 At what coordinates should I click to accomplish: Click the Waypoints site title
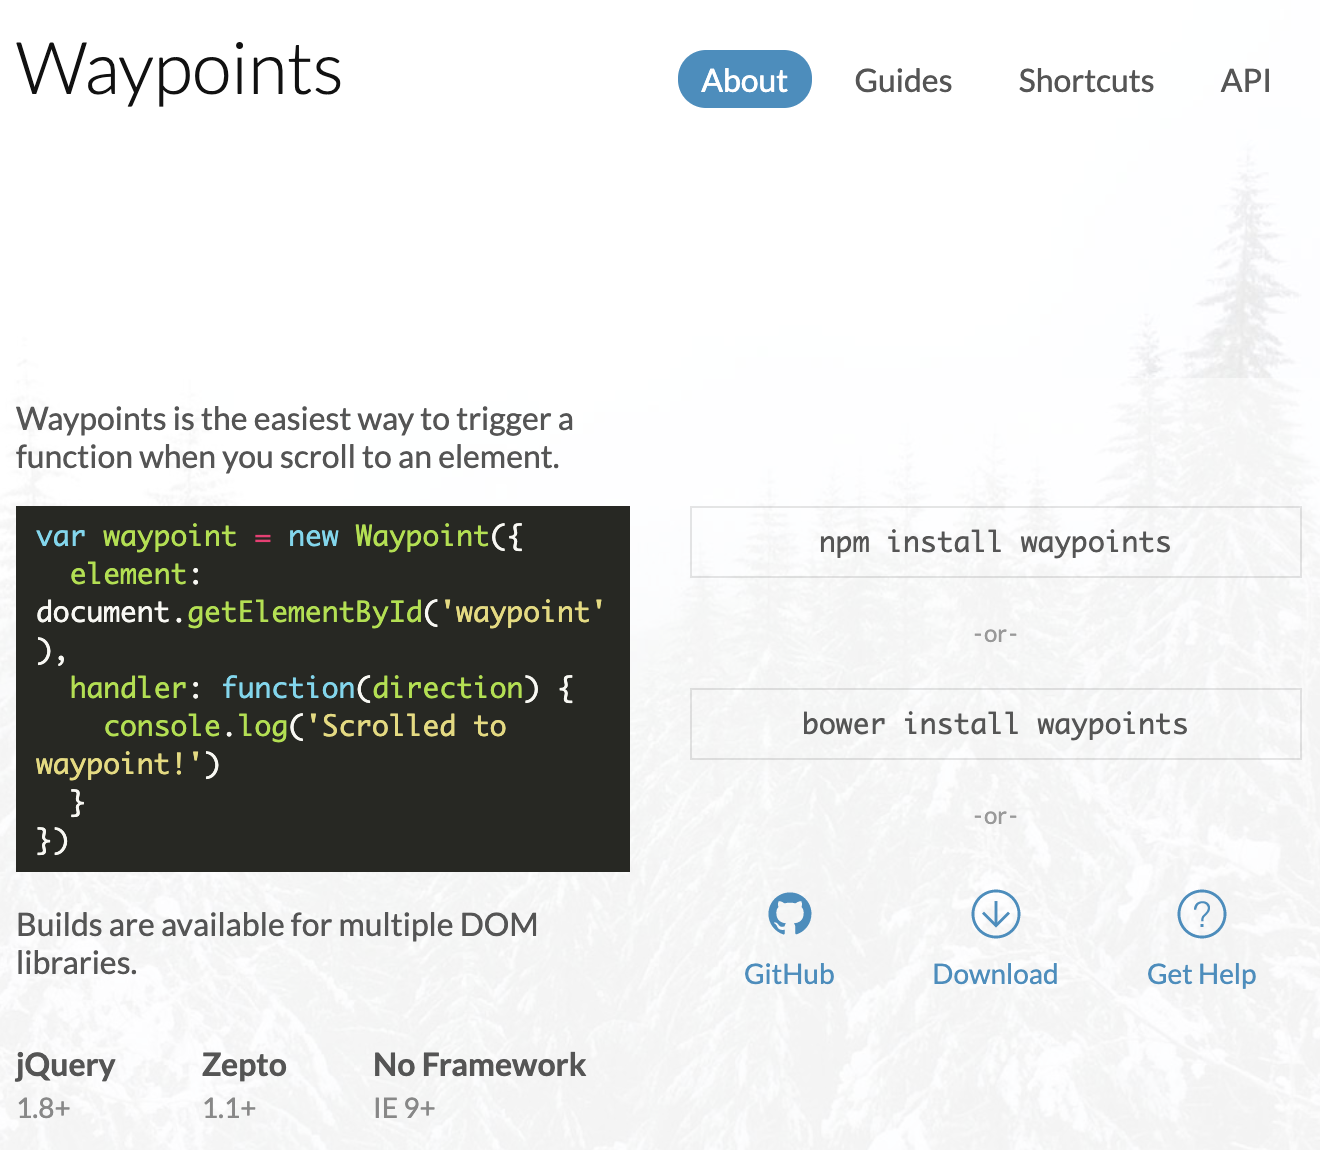click(x=180, y=70)
